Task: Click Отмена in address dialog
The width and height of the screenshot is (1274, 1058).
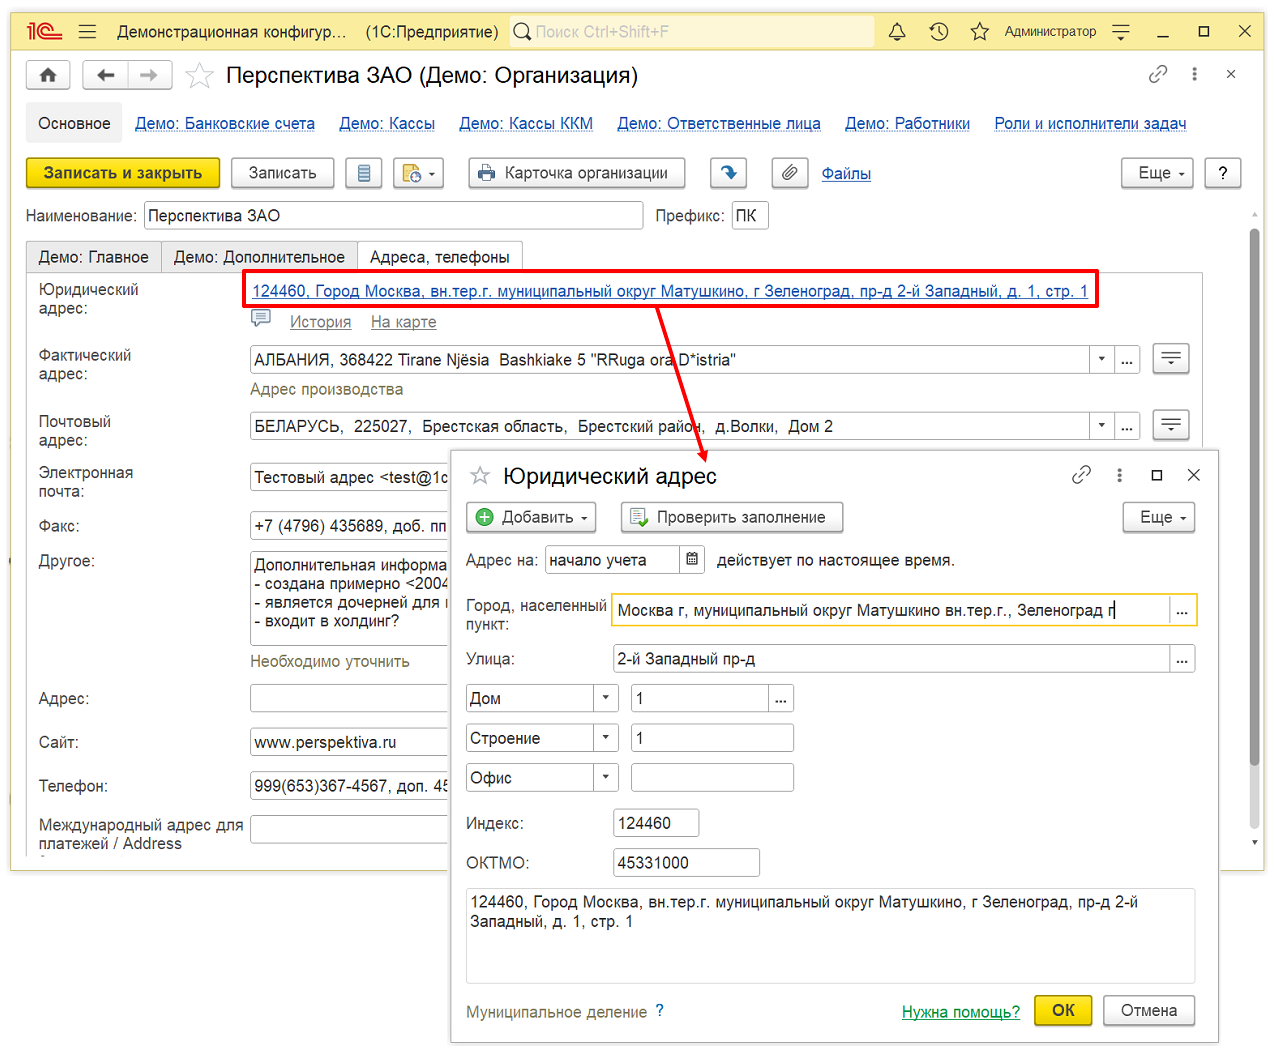Action: pyautogui.click(x=1149, y=1010)
